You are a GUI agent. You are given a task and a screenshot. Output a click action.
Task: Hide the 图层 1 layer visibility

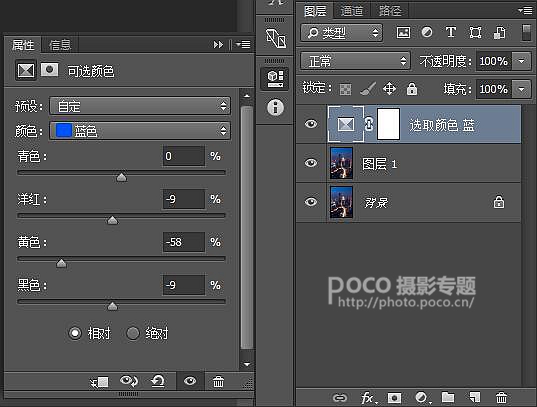pyautogui.click(x=311, y=163)
